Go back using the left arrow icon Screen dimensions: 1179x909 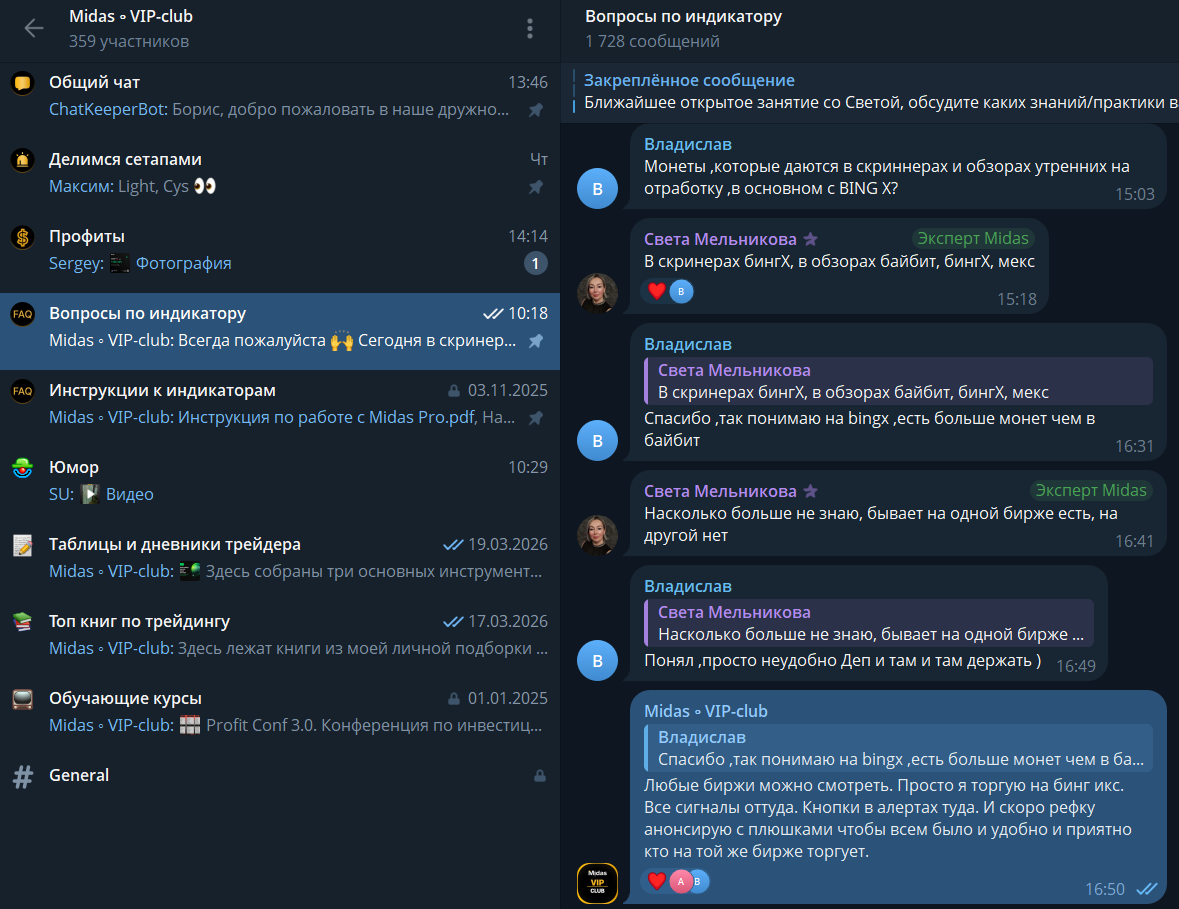(34, 29)
